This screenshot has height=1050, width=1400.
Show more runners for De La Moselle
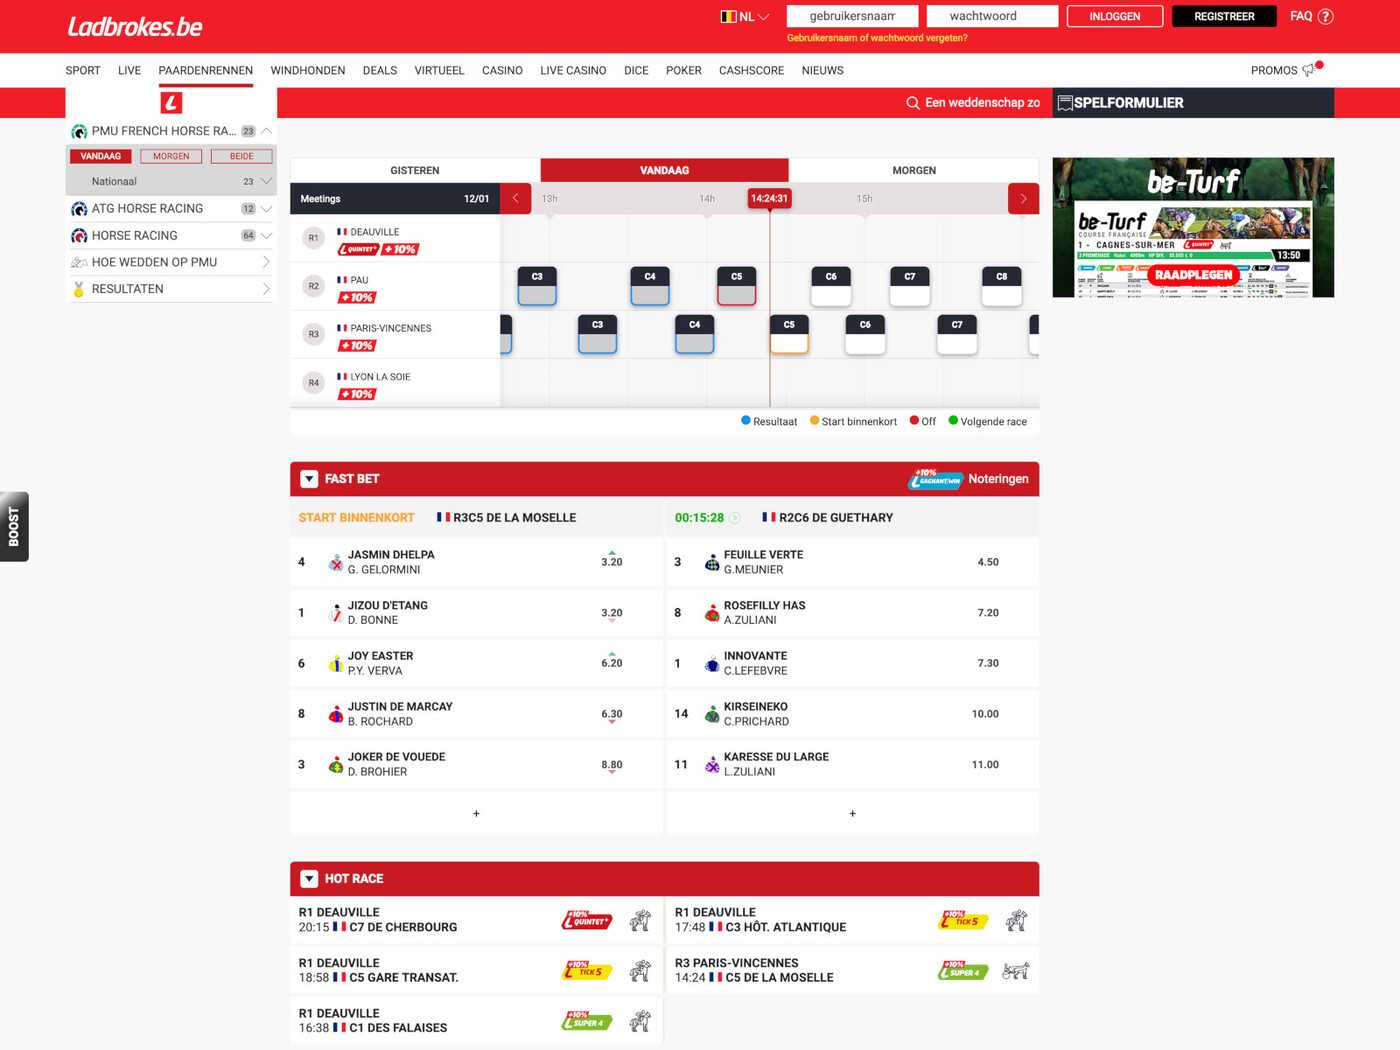(x=476, y=813)
